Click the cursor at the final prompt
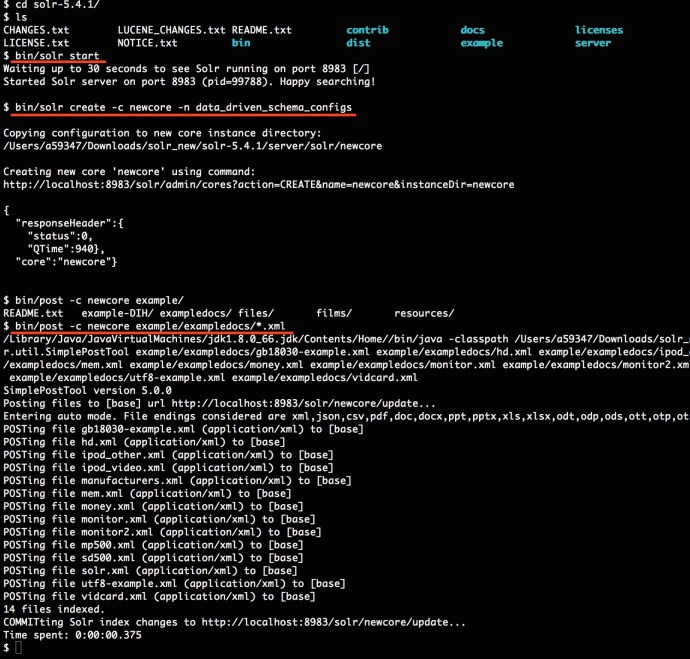Viewport: 690px width, 659px height. click(x=19, y=648)
